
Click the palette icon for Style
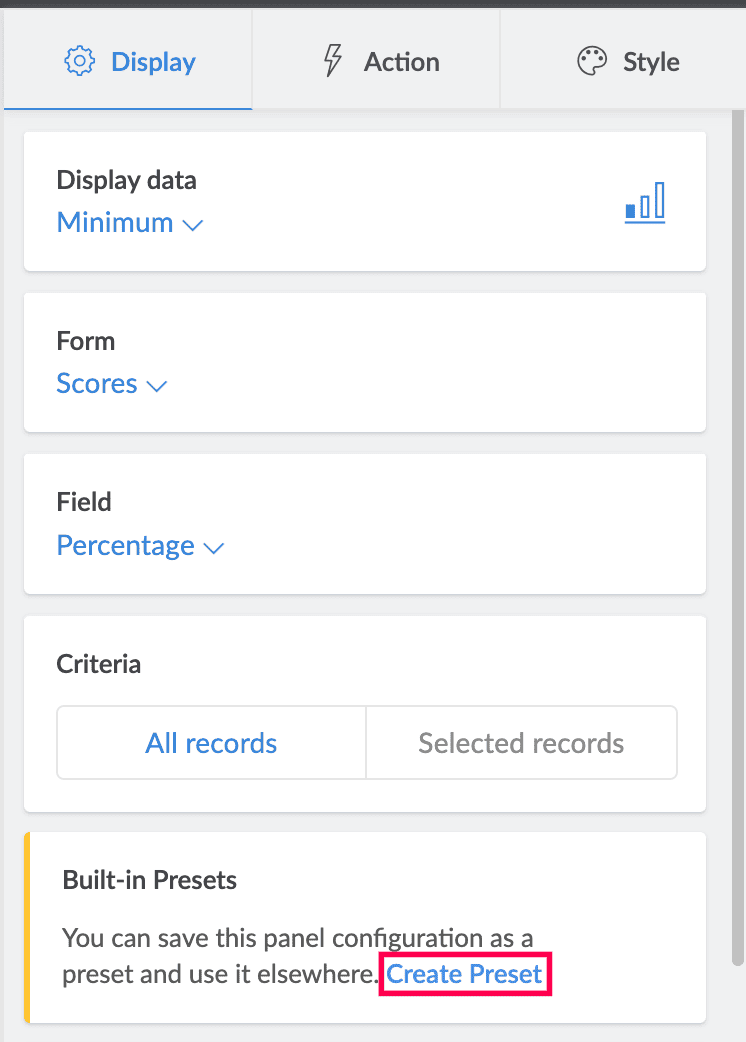click(592, 62)
